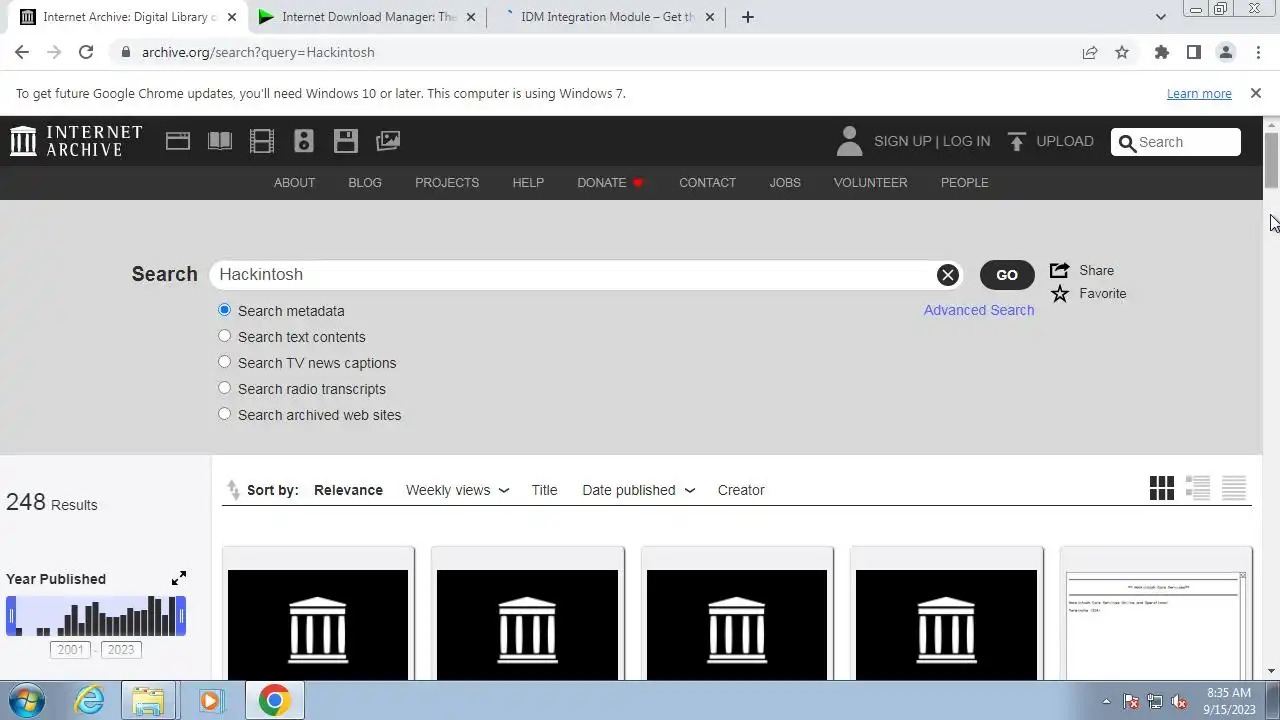1280x720 pixels.
Task: Clear the Hackintosh search query
Action: [x=947, y=275]
